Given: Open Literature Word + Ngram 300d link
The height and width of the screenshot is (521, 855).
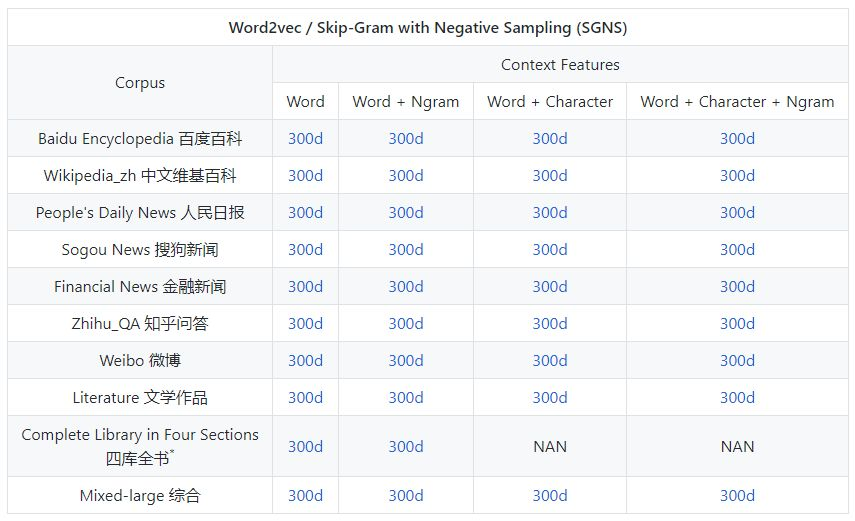Looking at the screenshot, I should tap(406, 398).
